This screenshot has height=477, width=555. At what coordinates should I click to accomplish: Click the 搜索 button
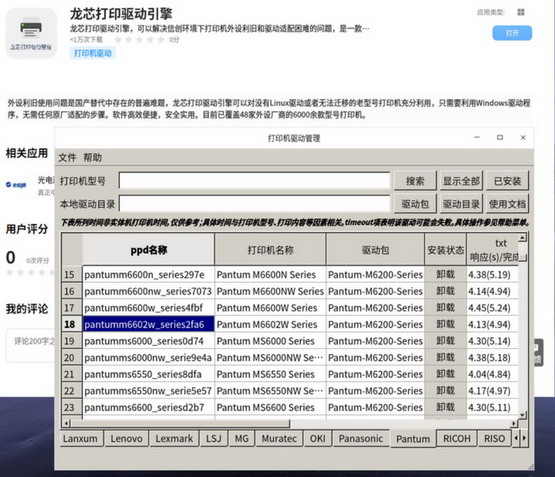pyautogui.click(x=415, y=181)
